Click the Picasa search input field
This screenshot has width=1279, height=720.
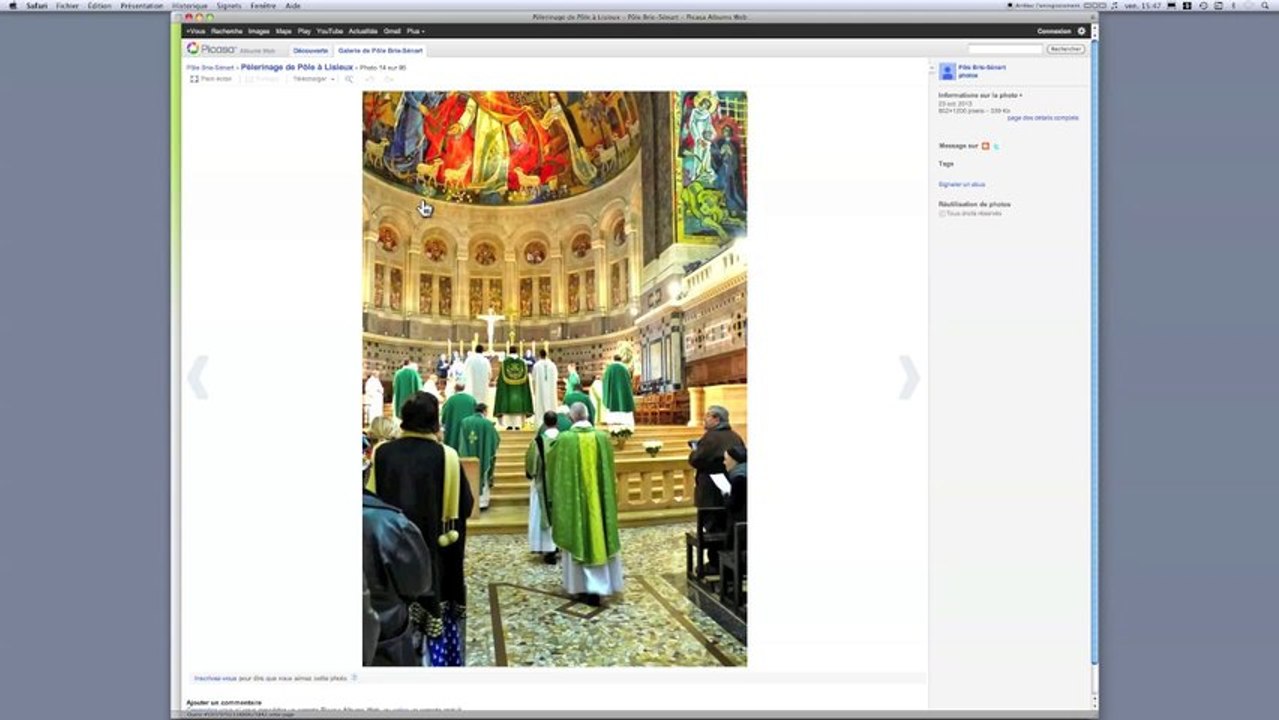click(x=1005, y=49)
